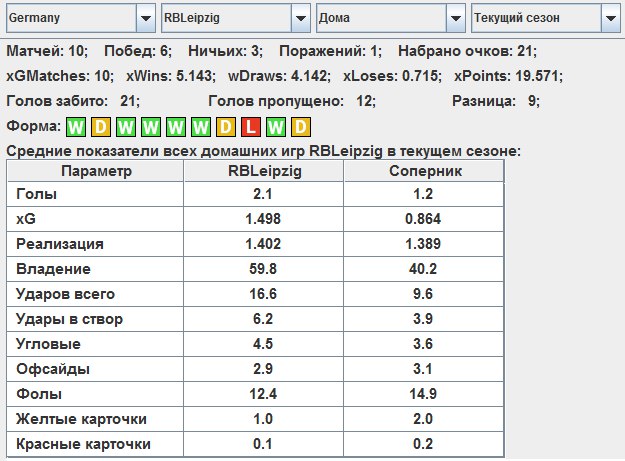Select the Реализация row label

coord(60,244)
